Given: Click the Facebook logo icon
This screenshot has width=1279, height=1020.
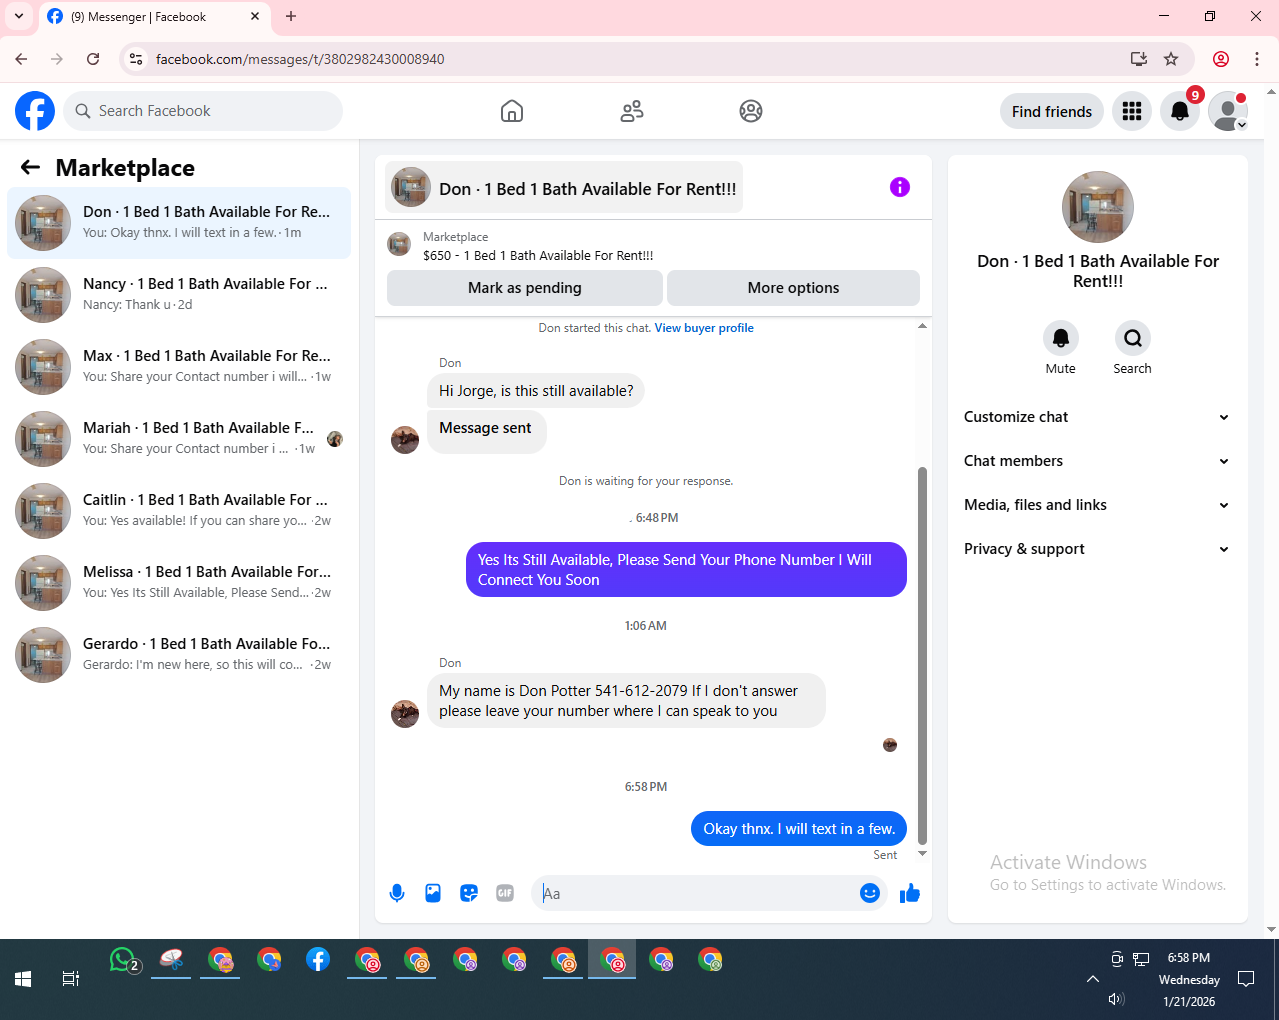Looking at the screenshot, I should pyautogui.click(x=35, y=111).
